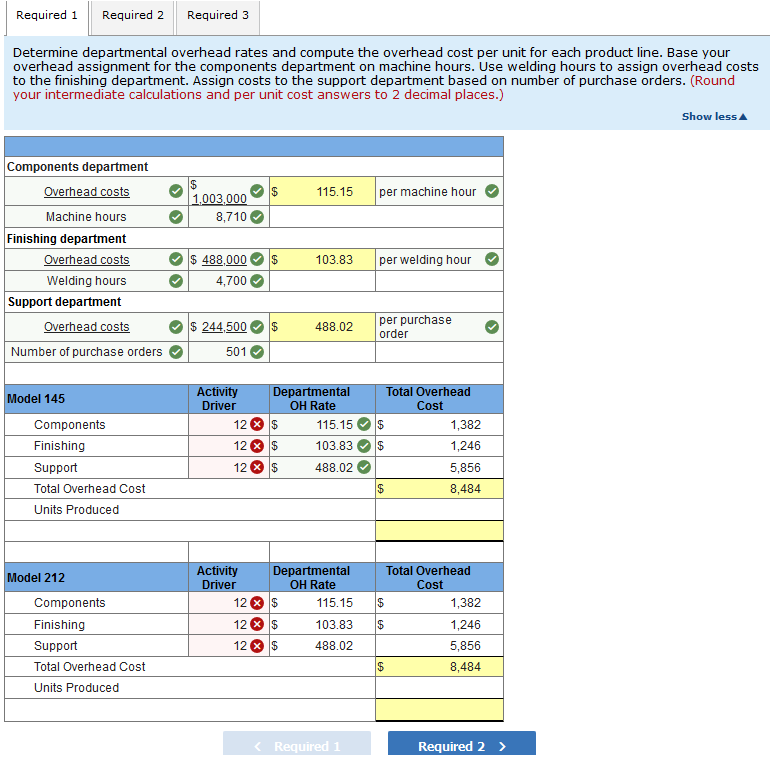Click Finishing department Overhead costs link
The height and width of the screenshot is (757, 771).
(x=87, y=260)
